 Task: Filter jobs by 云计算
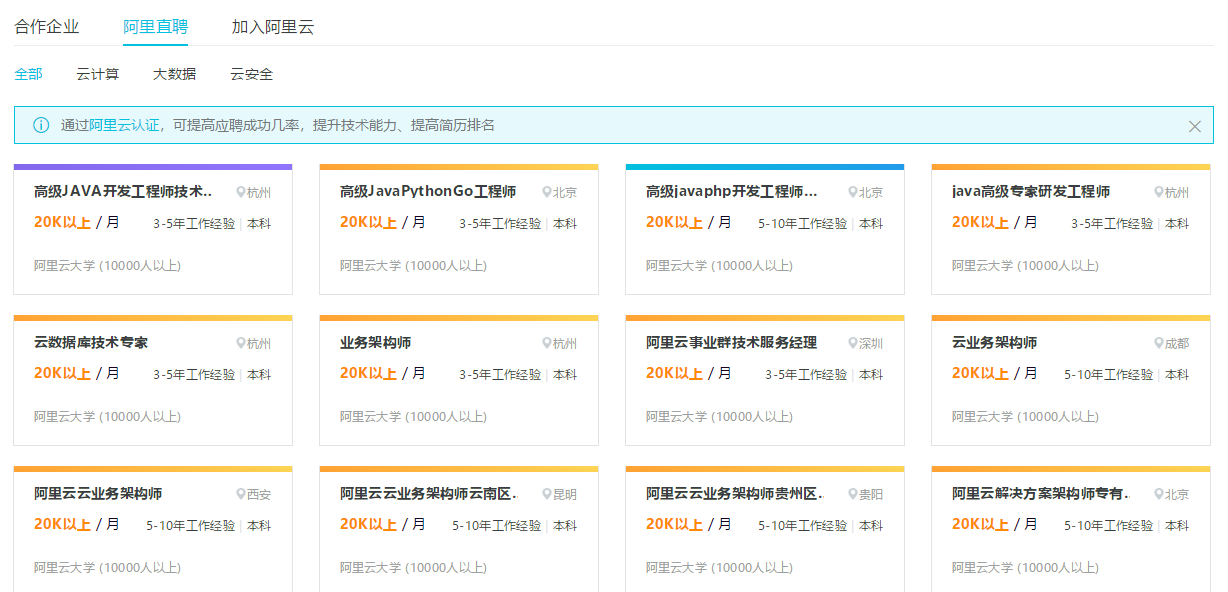click(98, 74)
